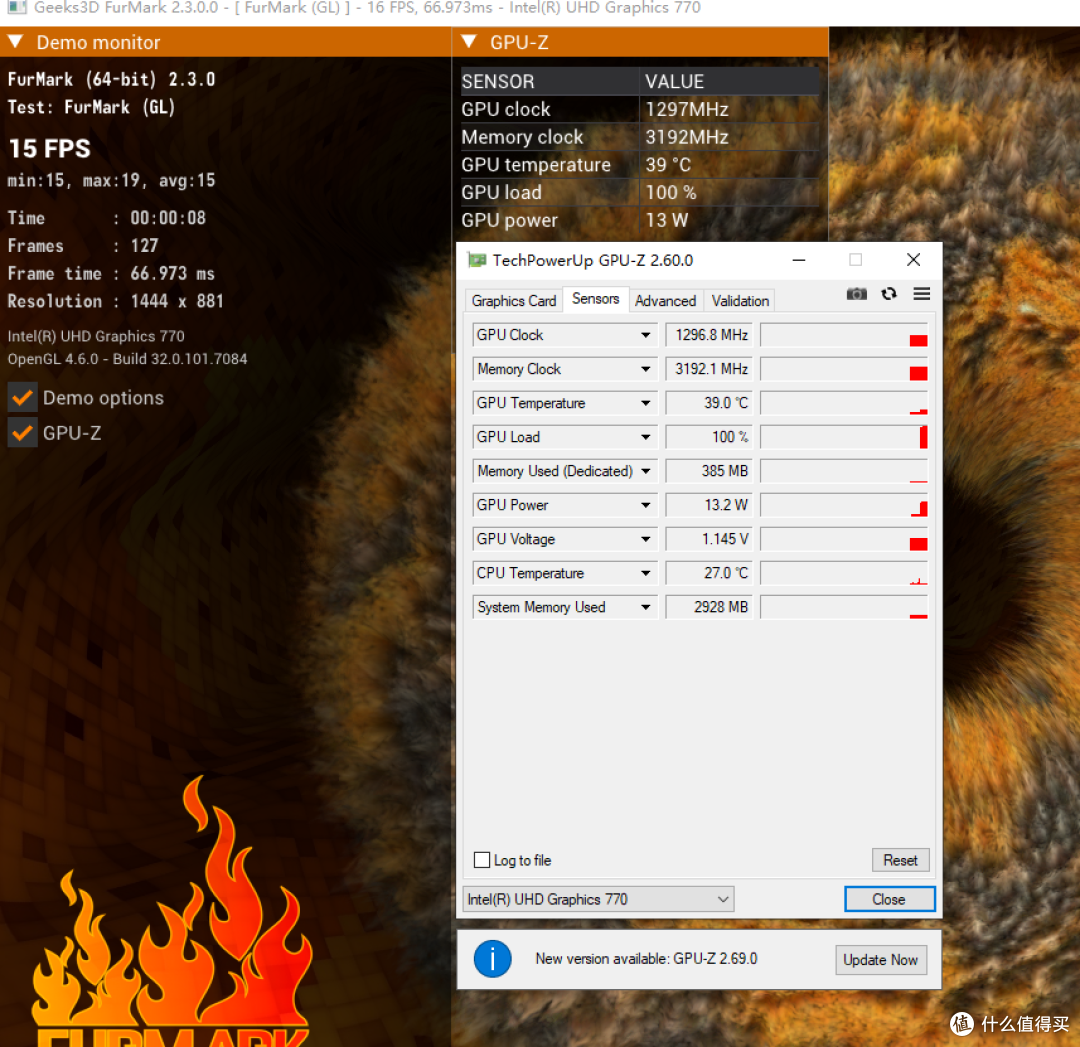The image size is (1080, 1047).
Task: Open the CPU Temperature sensor dropdown
Action: click(x=645, y=573)
